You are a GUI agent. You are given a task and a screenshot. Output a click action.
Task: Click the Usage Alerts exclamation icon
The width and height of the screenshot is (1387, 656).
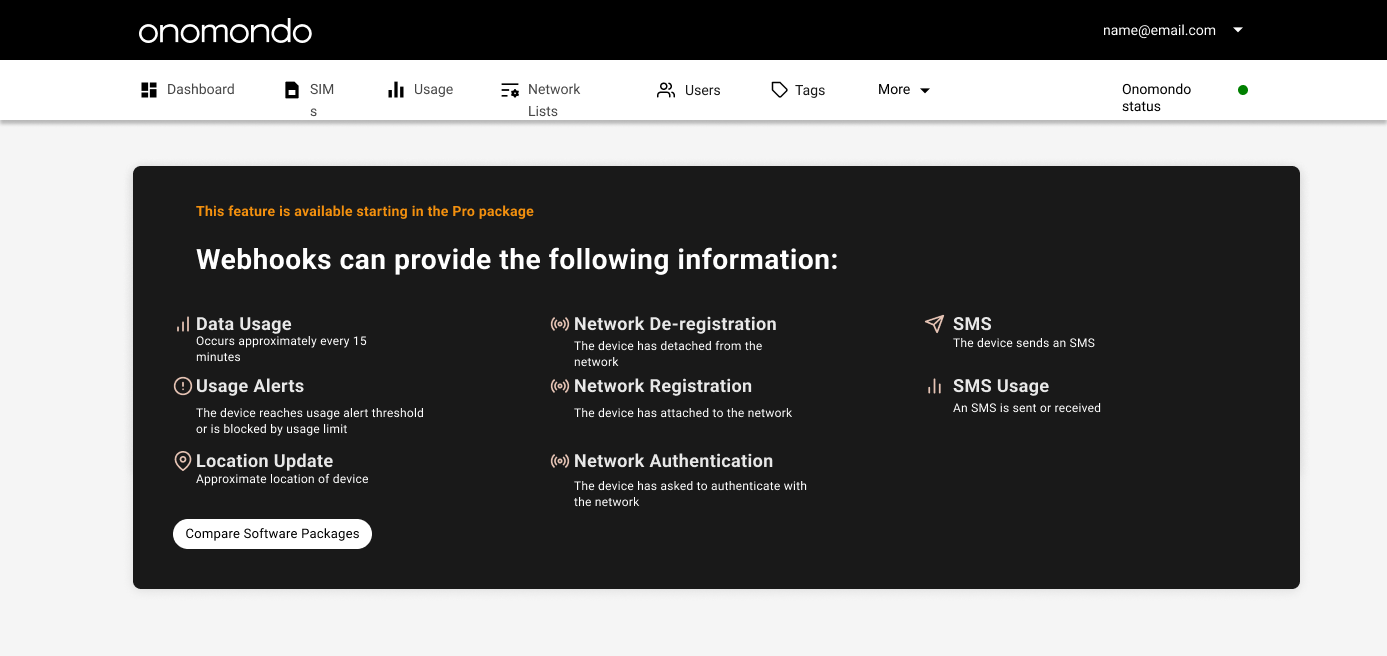point(183,386)
